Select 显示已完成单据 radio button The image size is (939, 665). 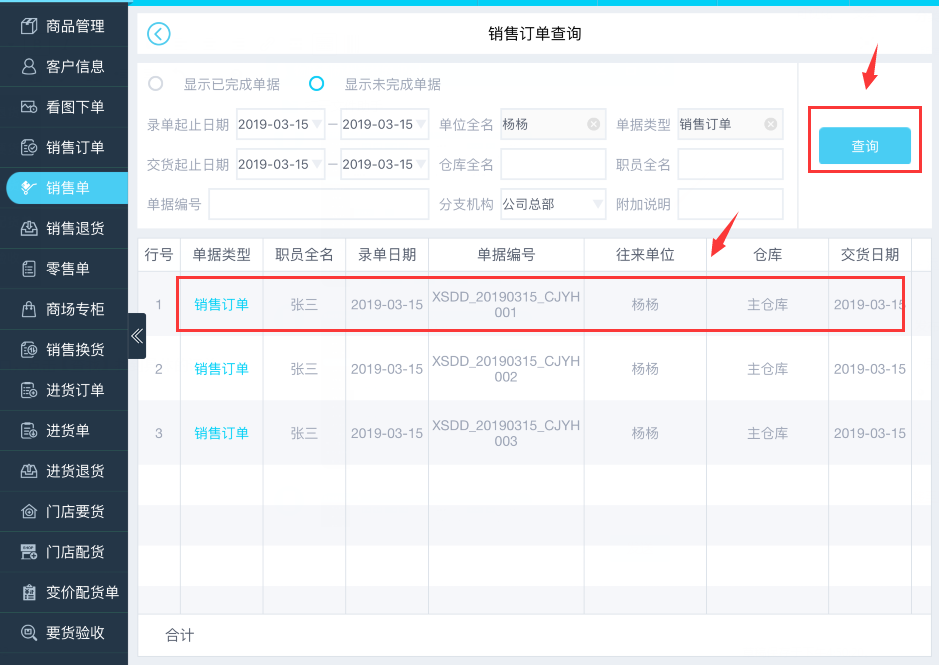156,84
